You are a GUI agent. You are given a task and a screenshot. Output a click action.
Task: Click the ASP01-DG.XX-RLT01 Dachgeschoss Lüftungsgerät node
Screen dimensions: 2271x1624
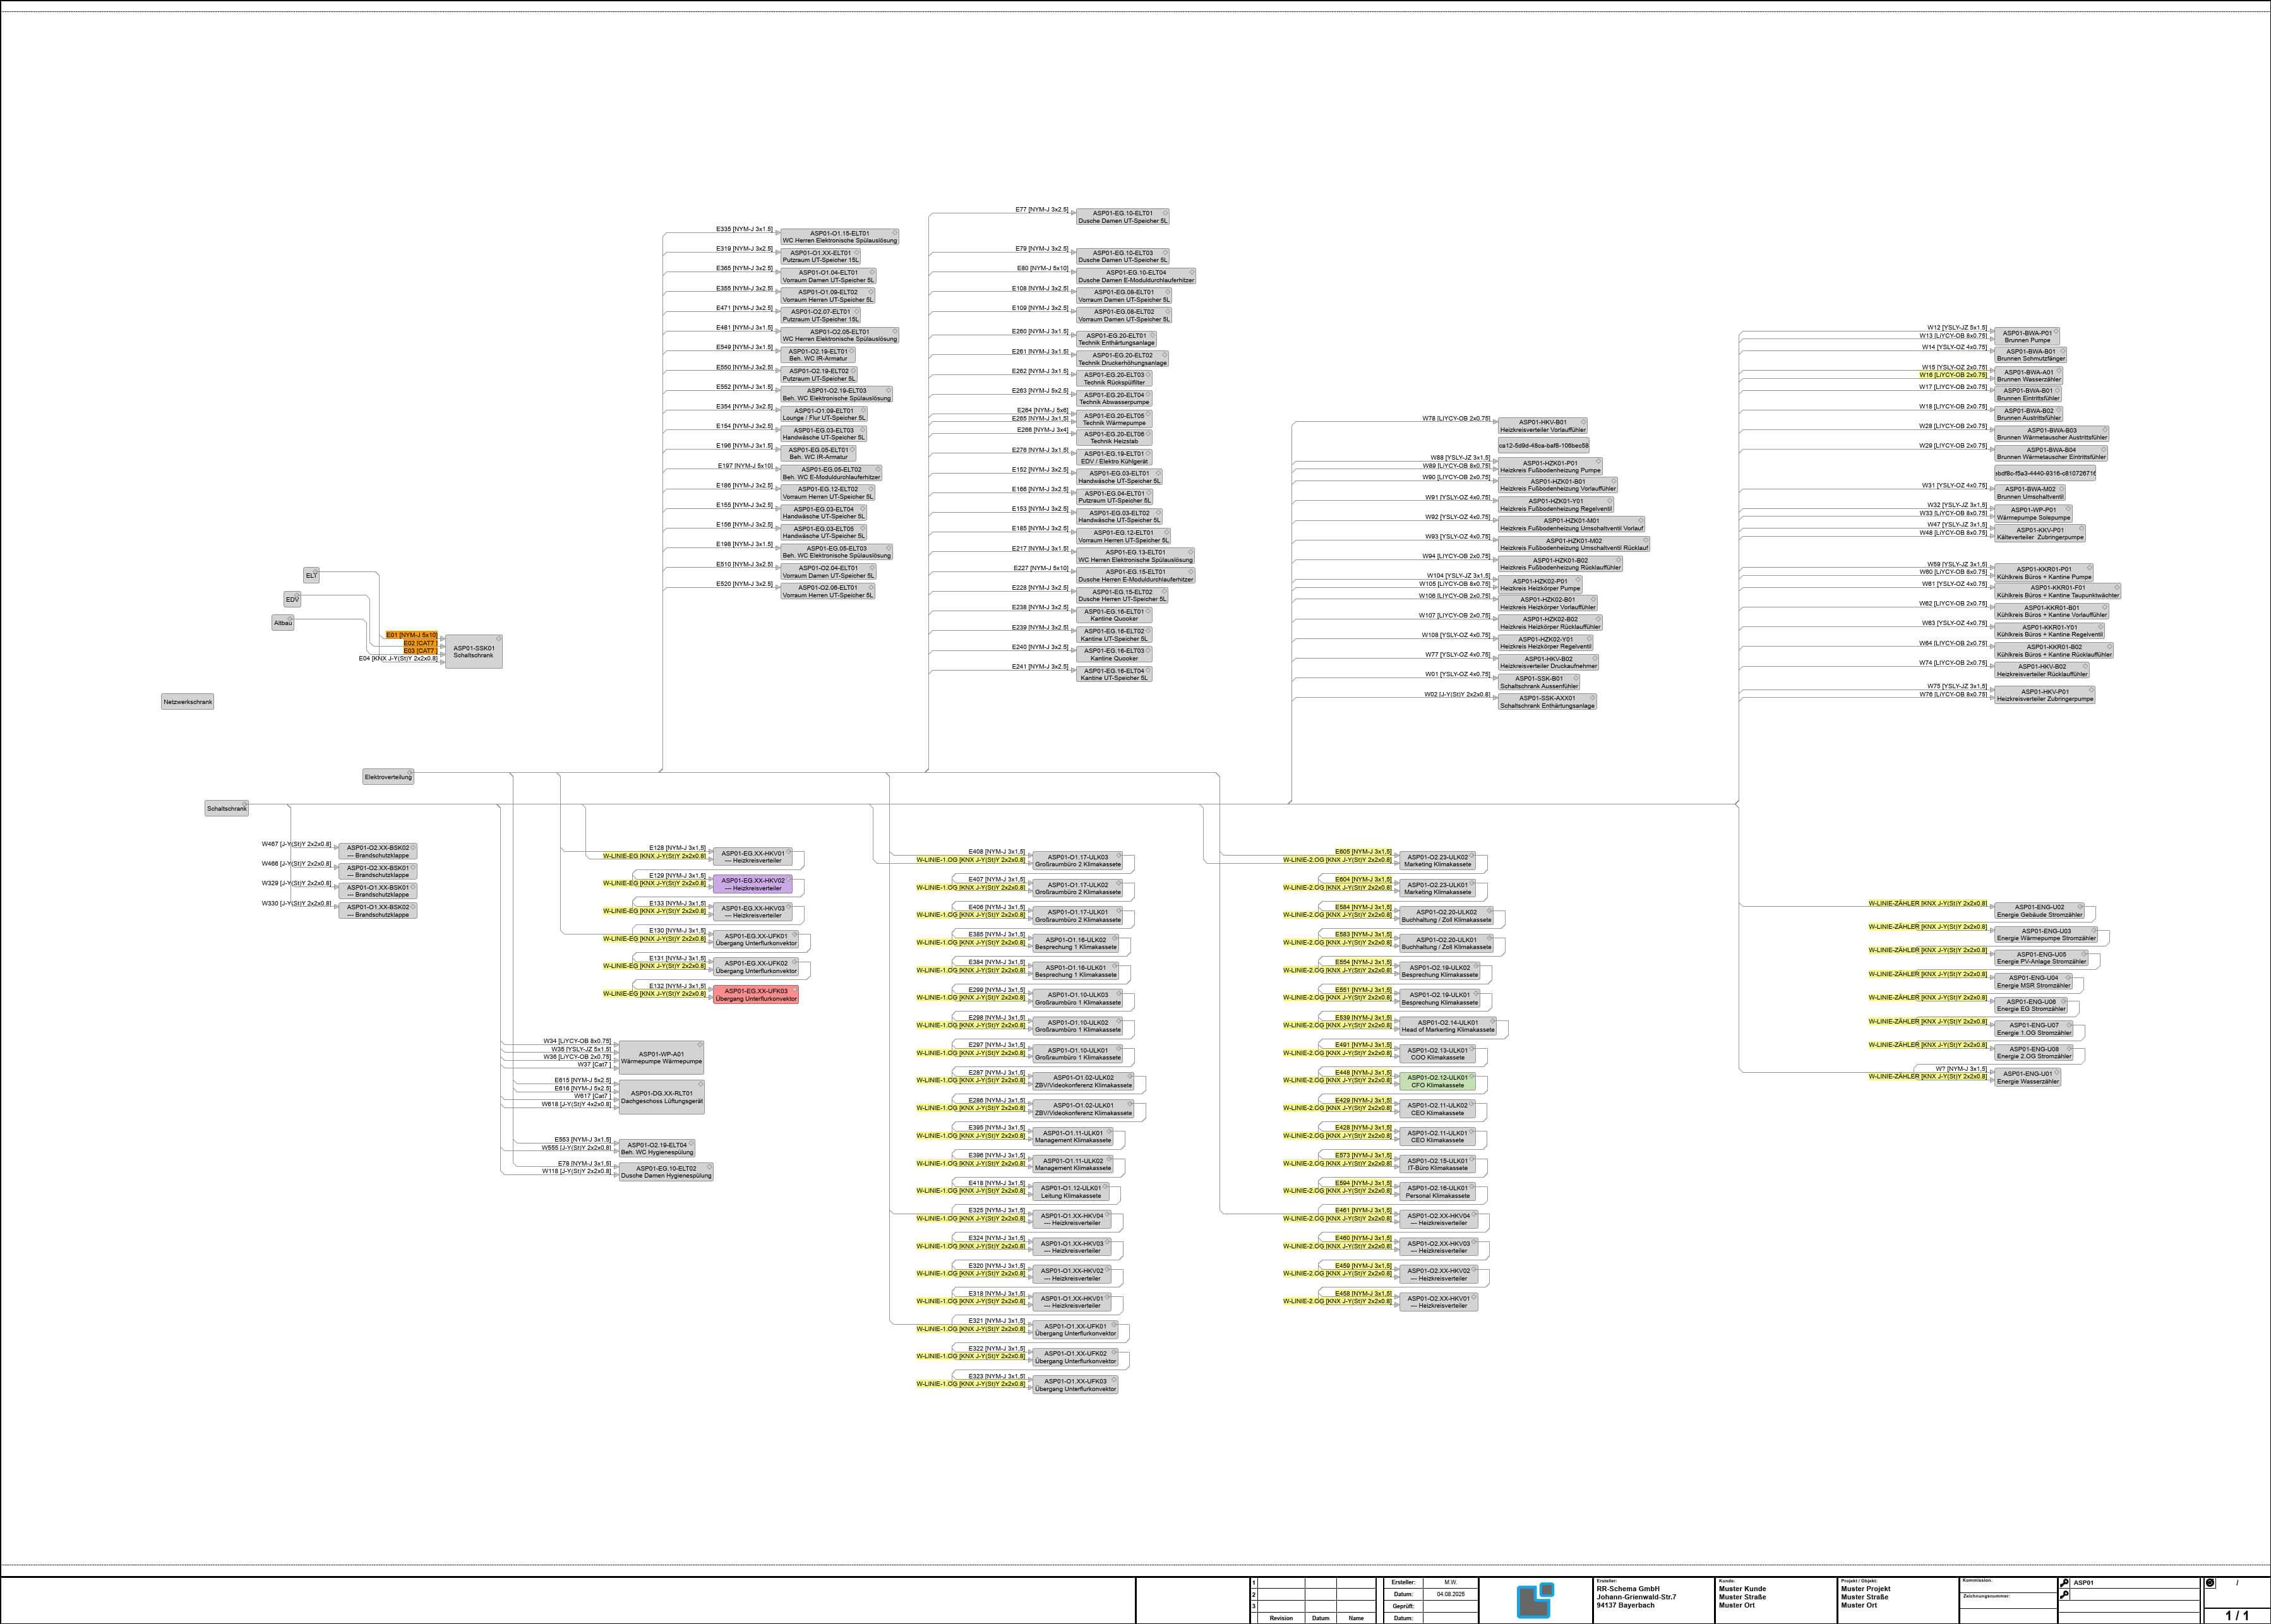(x=661, y=1097)
